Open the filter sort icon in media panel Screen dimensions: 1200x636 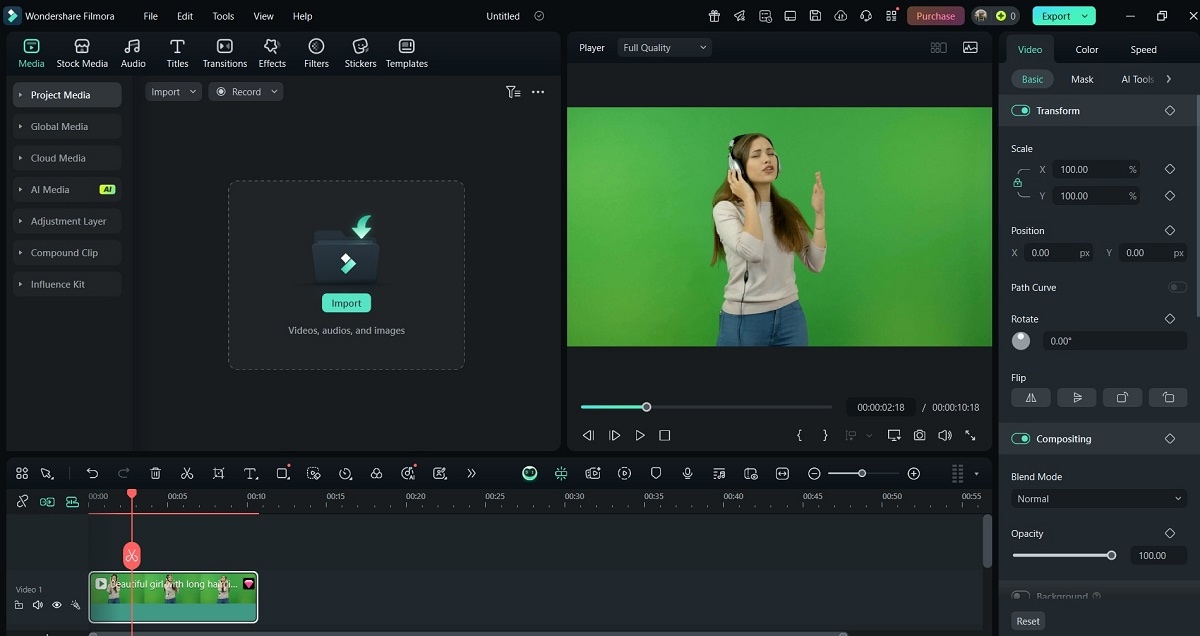(513, 92)
